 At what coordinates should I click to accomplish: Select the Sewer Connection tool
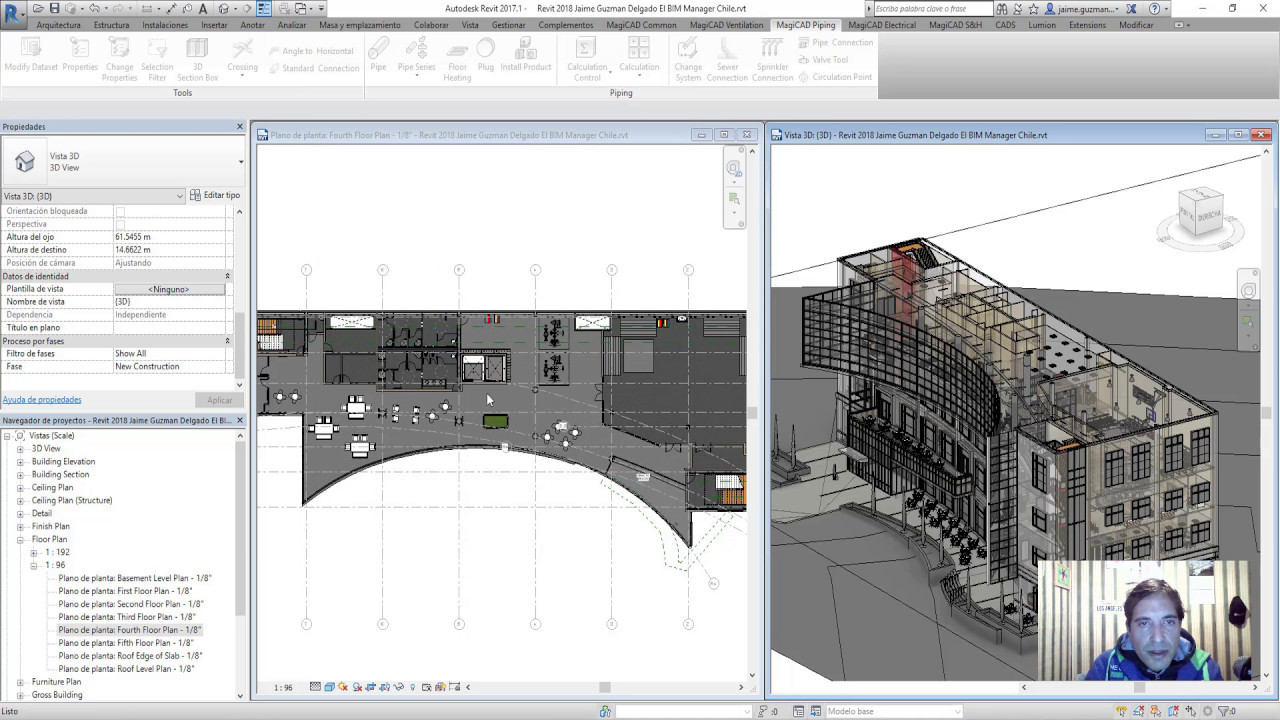coord(727,59)
